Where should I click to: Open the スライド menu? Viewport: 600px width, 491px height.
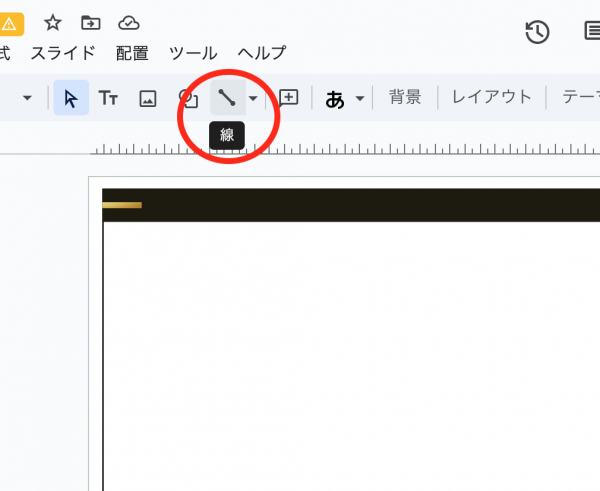63,53
